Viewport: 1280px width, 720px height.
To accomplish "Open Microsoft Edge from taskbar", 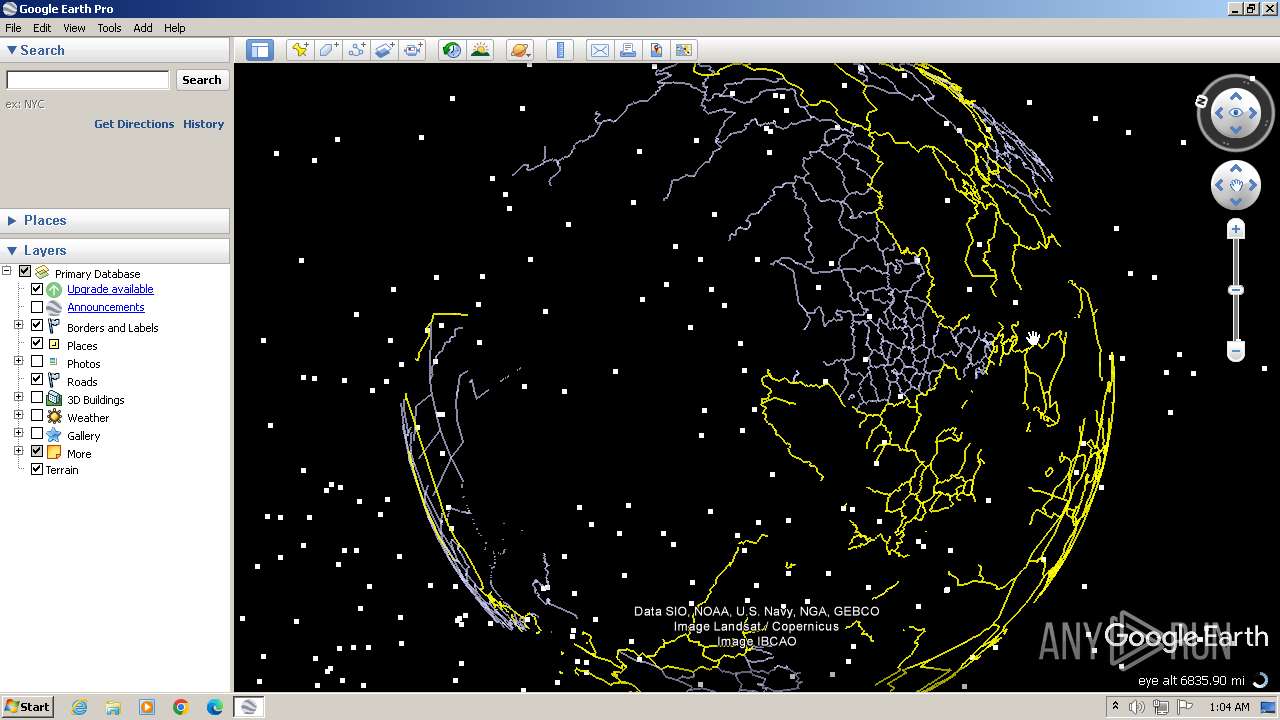I will click(x=214, y=707).
